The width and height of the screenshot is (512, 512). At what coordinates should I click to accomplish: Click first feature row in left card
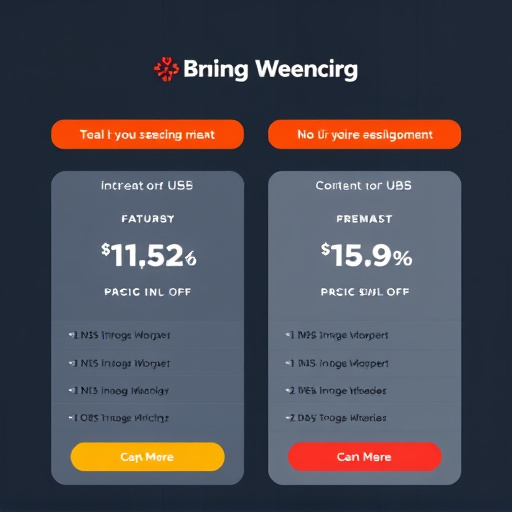coord(147,335)
